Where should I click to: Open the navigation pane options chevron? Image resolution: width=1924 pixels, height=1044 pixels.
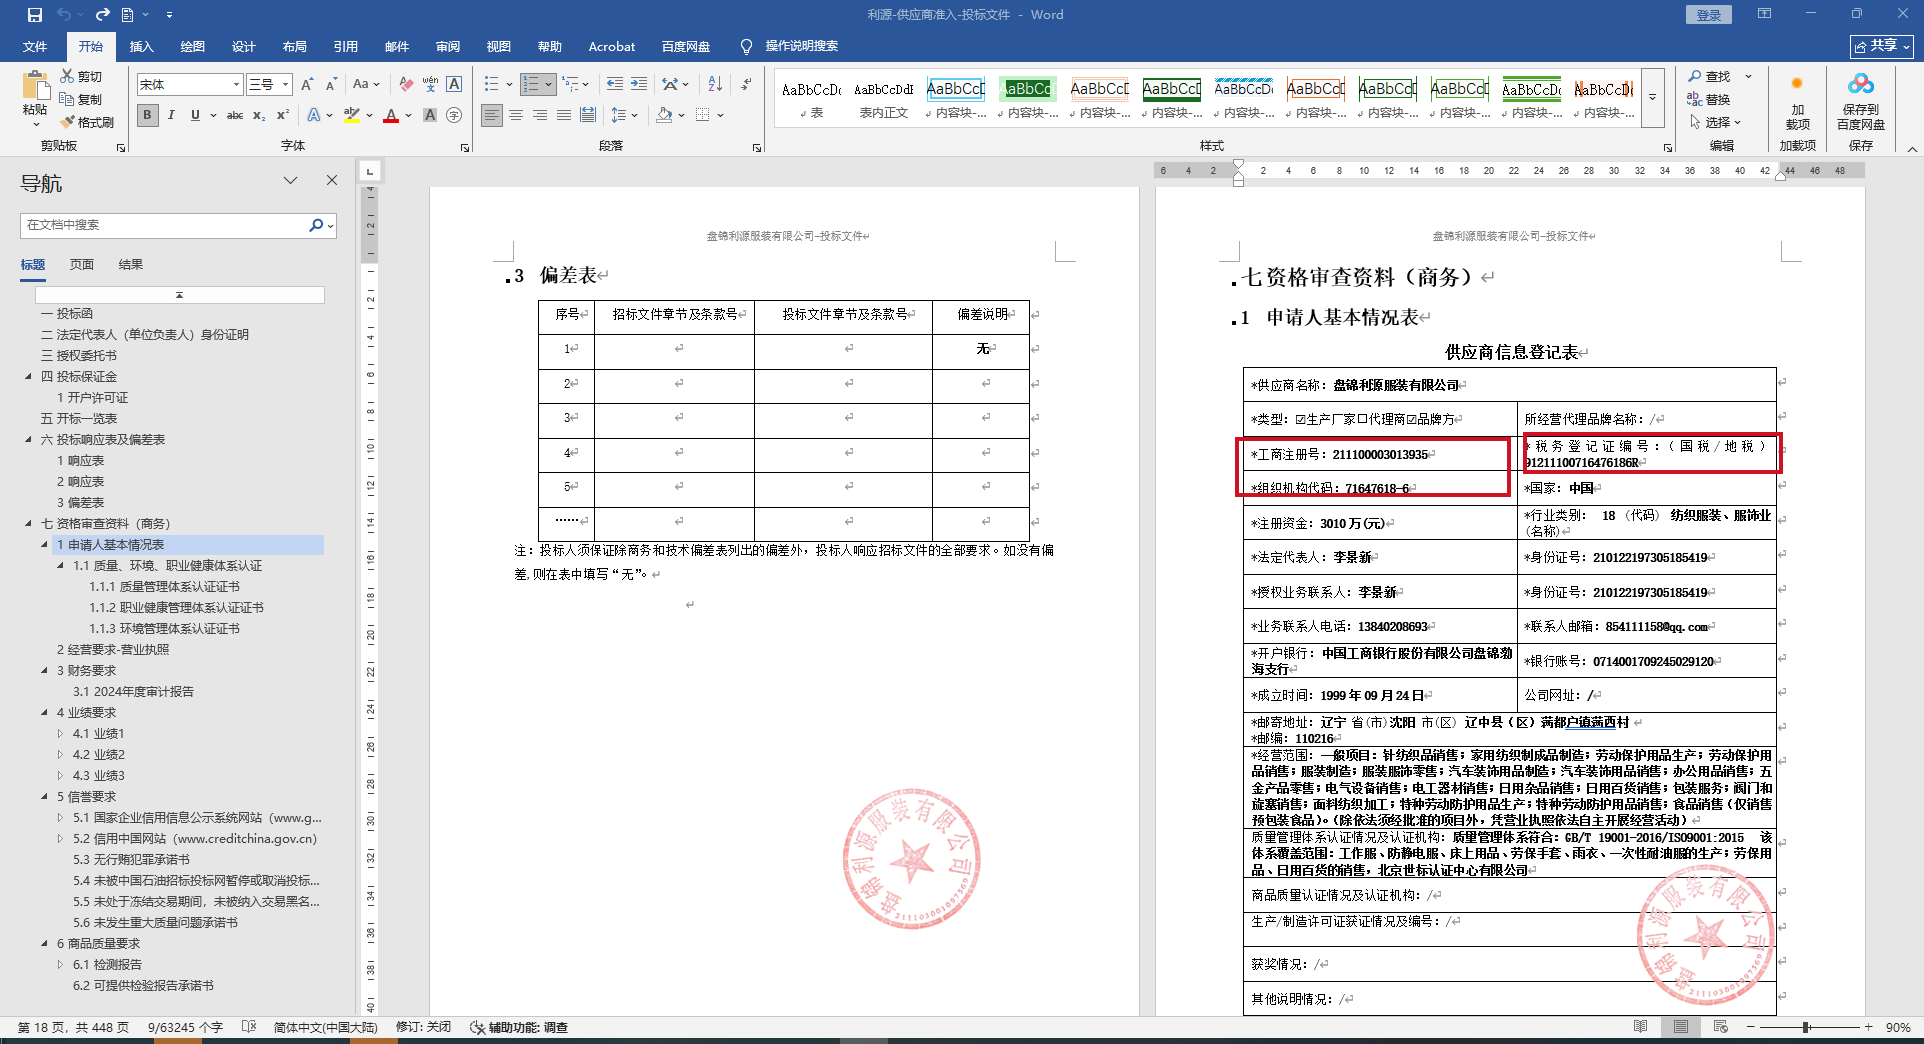[290, 181]
